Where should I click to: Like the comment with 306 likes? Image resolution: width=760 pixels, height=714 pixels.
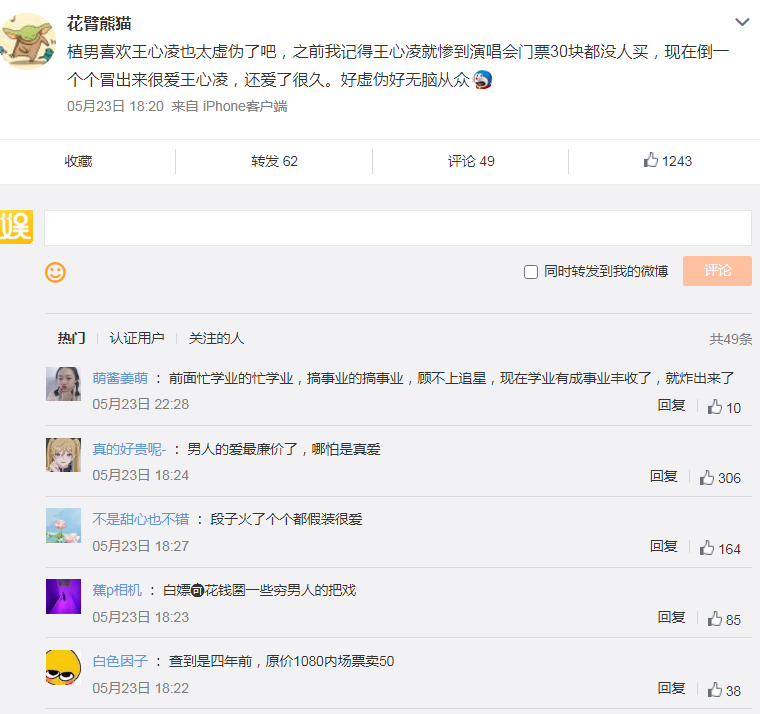[x=720, y=478]
